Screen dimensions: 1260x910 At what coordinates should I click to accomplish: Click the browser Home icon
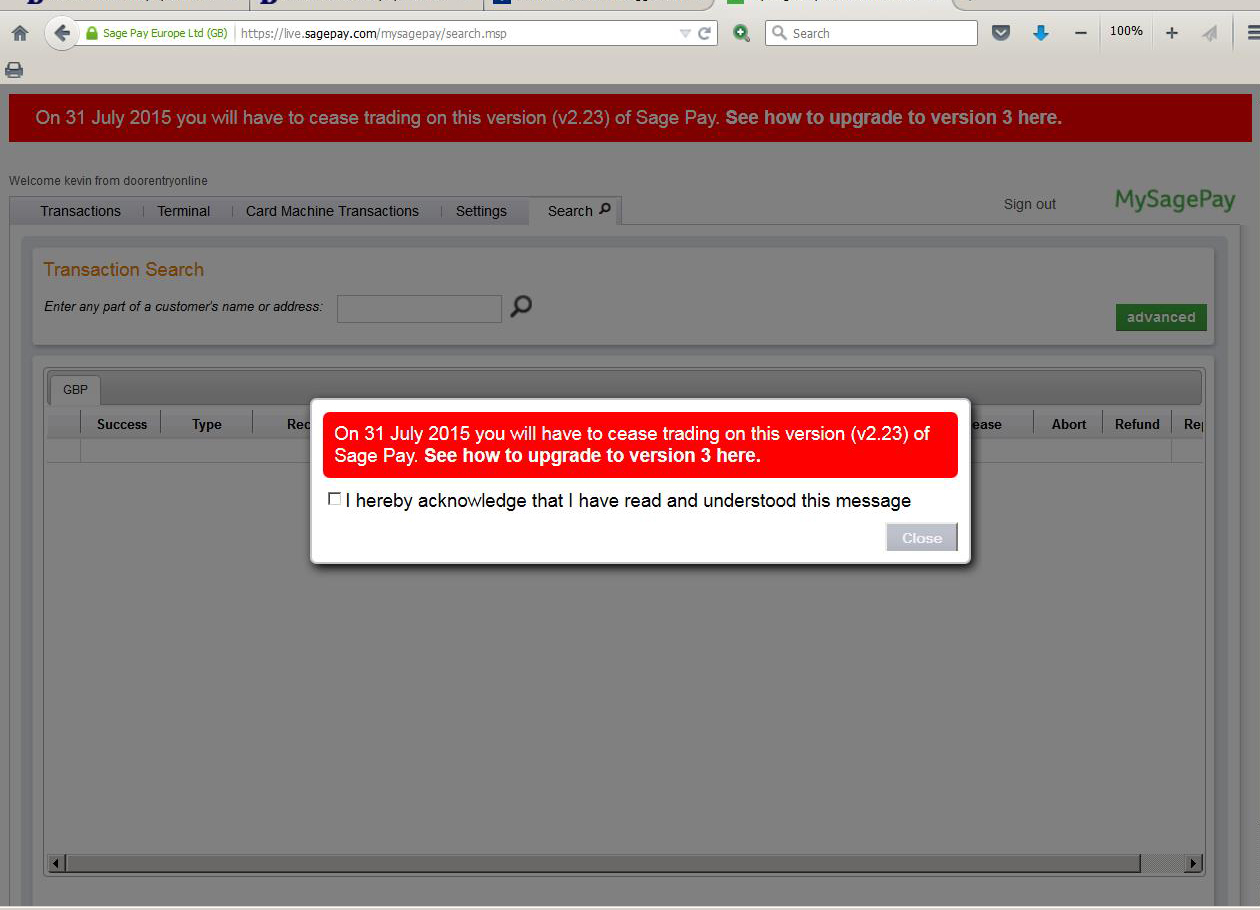(x=19, y=33)
